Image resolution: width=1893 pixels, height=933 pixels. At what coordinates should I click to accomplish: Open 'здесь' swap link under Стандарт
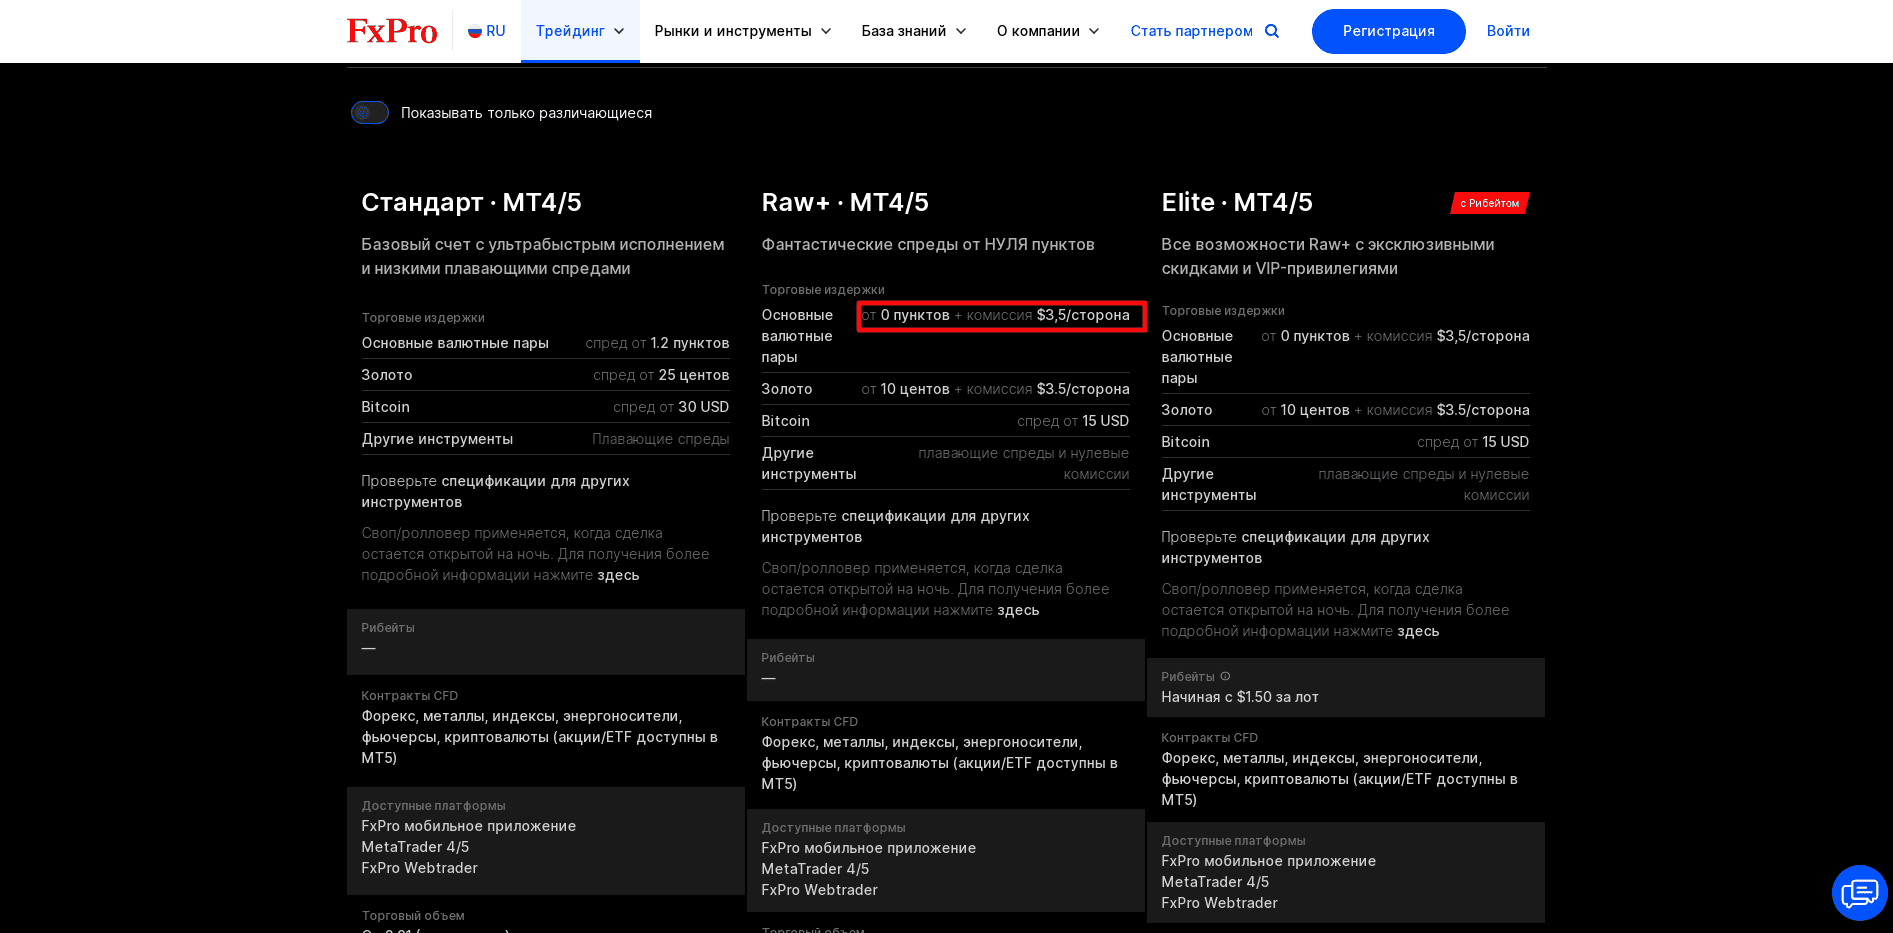(x=618, y=575)
